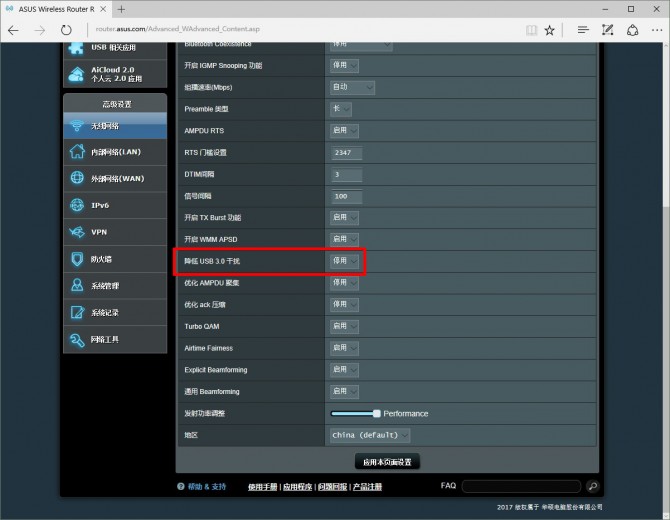This screenshot has width=670, height=520.
Task: Open the Airtime Fairness dropdown
Action: pyautogui.click(x=344, y=348)
